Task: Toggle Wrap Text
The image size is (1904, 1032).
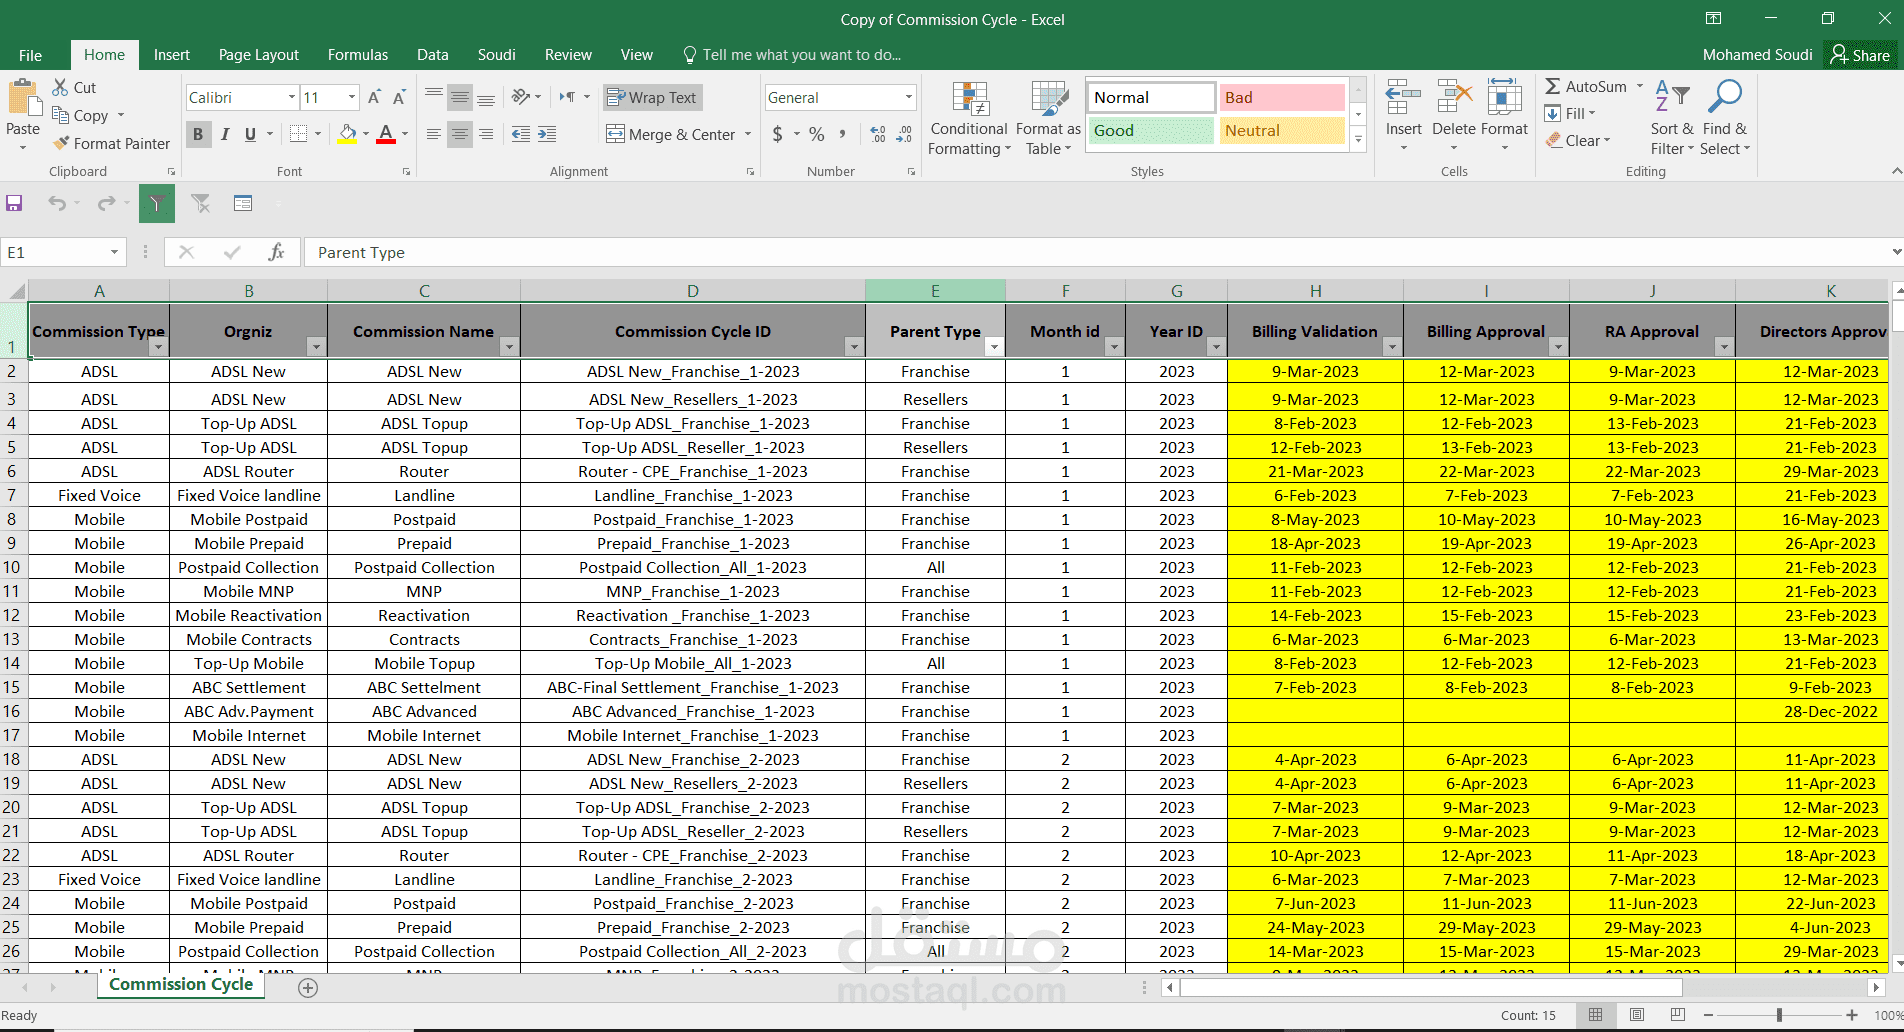Action: pos(652,97)
